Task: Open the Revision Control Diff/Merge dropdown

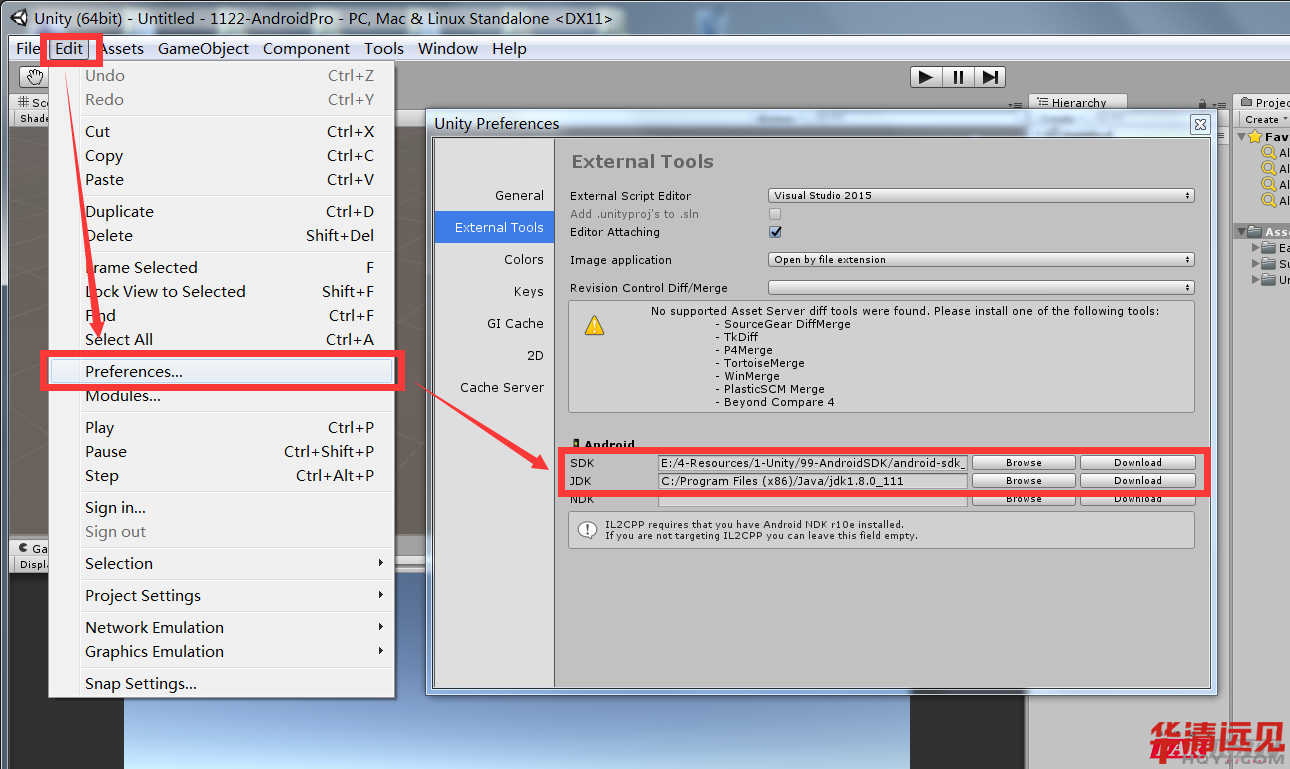Action: (x=981, y=288)
